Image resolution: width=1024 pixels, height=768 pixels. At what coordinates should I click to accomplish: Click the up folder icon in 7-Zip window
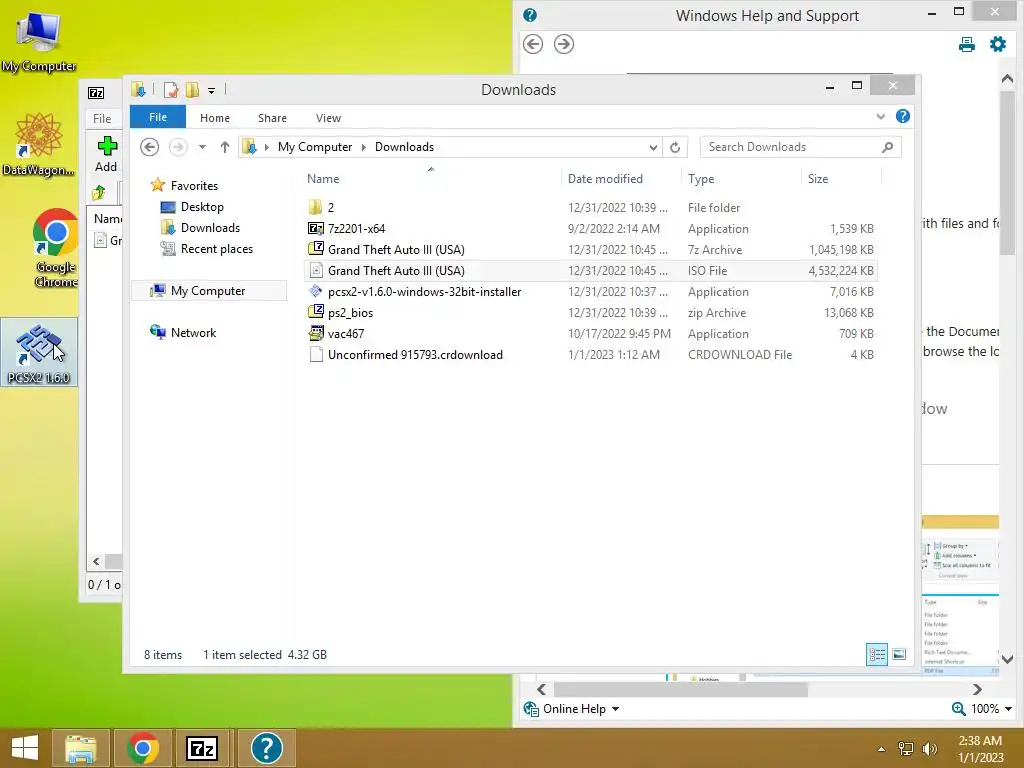[99, 193]
